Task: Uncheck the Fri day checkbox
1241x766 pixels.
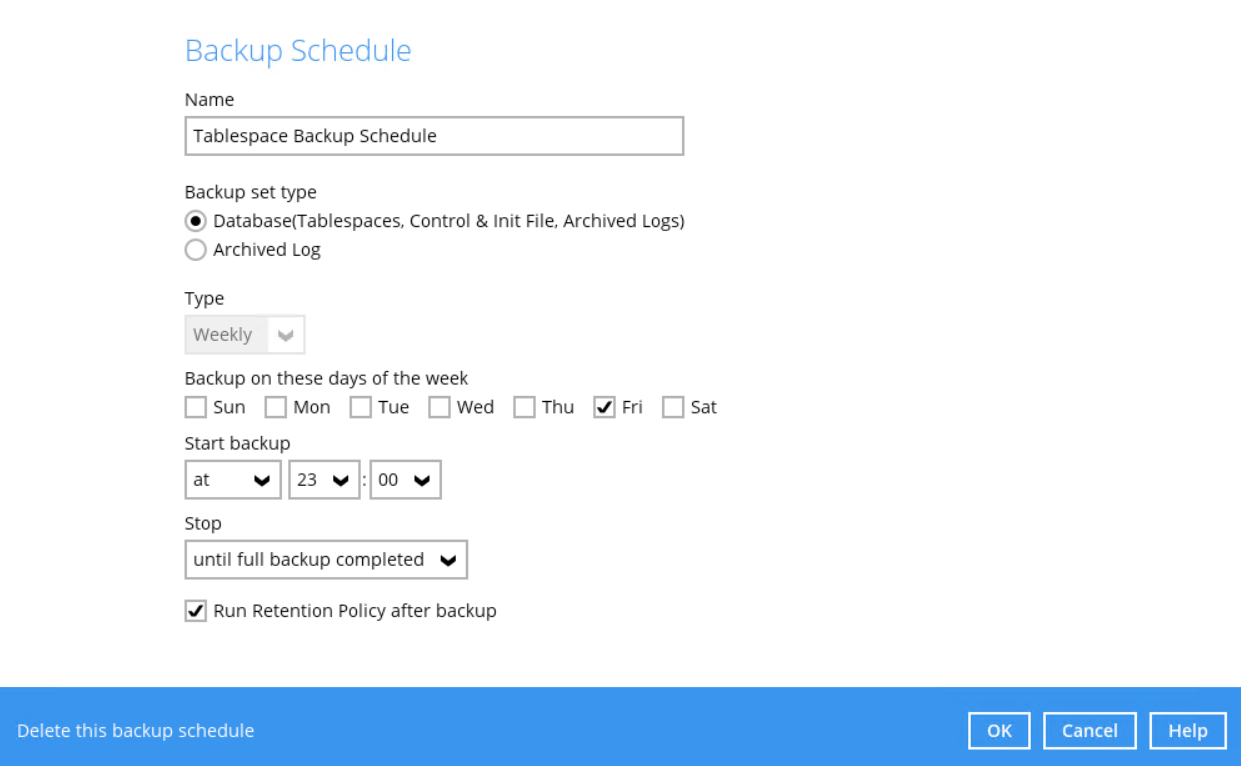Action: 604,407
